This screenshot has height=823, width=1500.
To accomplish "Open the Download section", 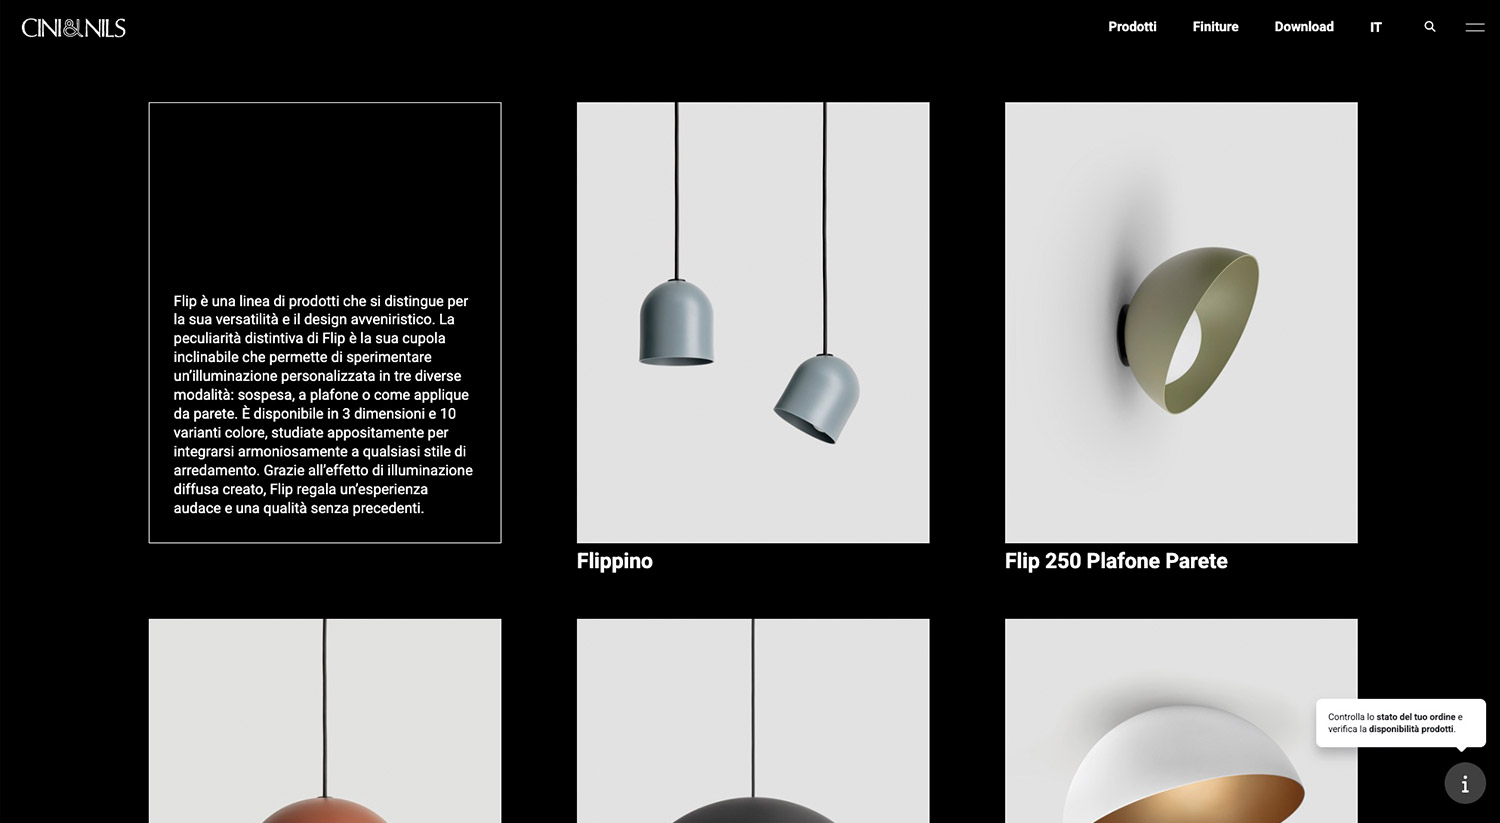I will click(x=1304, y=27).
